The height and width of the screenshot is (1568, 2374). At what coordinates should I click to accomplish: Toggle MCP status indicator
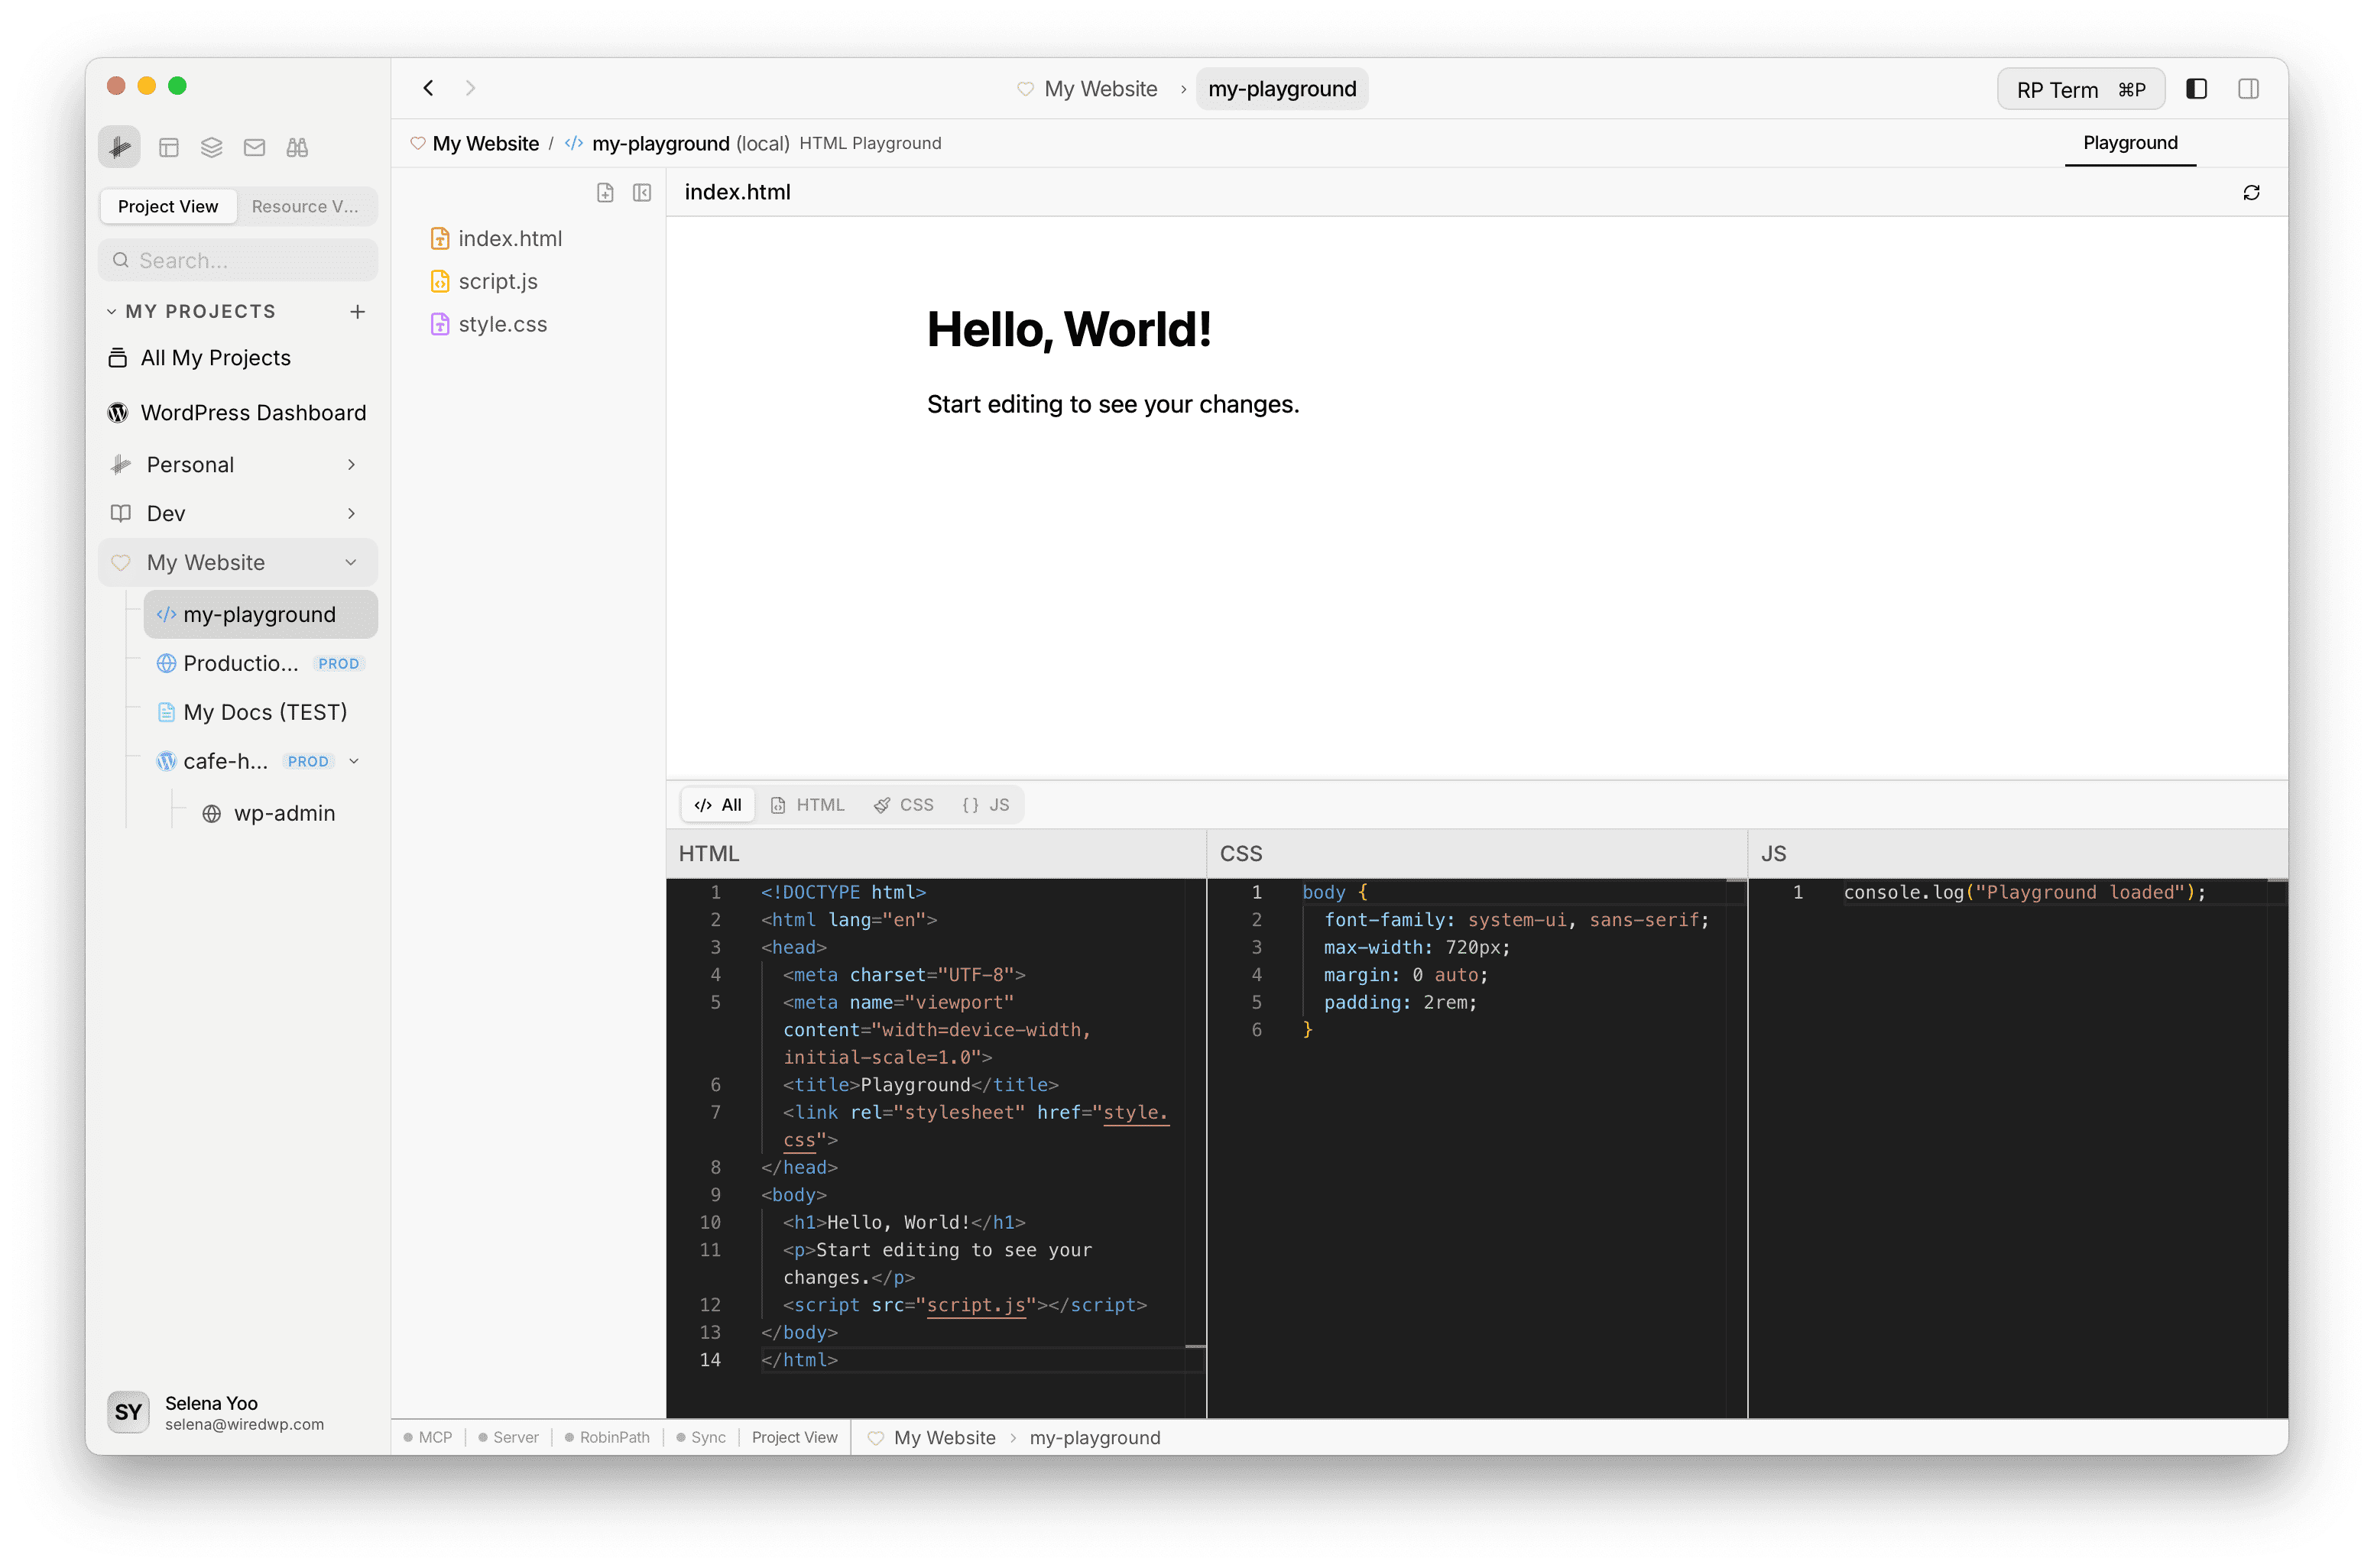427,1437
